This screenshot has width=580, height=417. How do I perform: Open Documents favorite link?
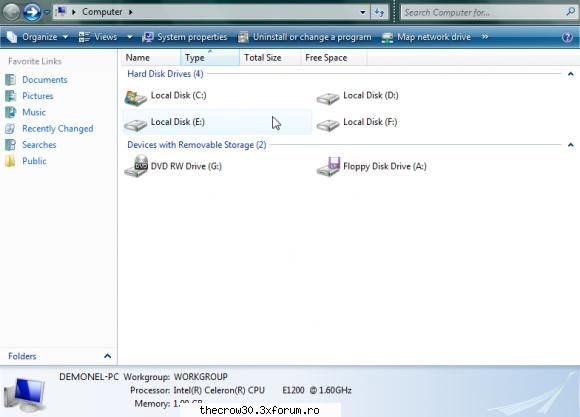point(45,80)
